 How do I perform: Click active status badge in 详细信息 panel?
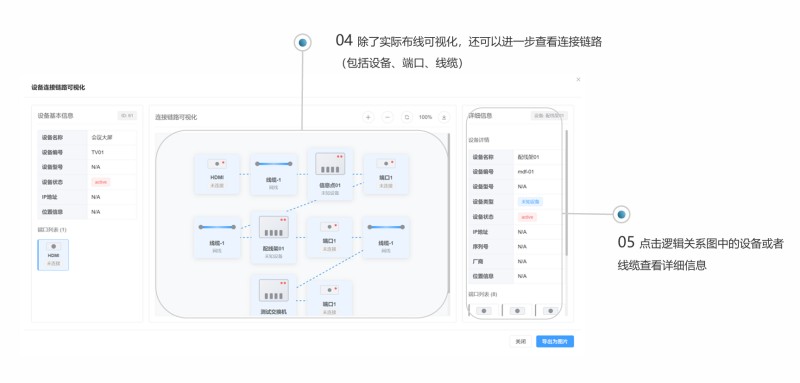528,217
